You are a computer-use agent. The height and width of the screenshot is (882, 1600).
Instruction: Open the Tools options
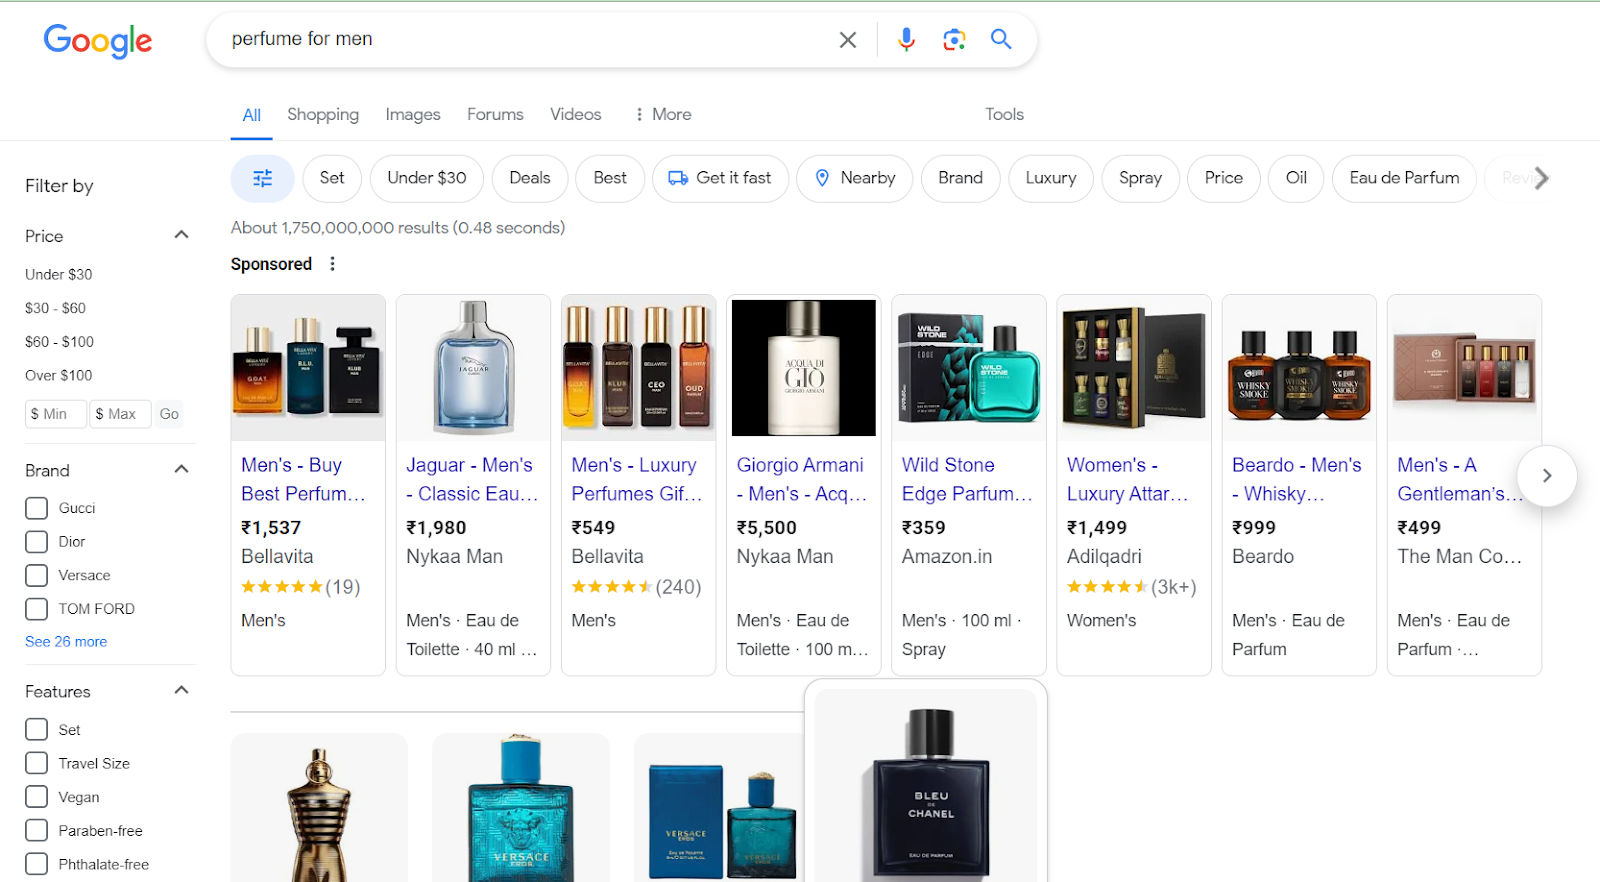click(1004, 114)
